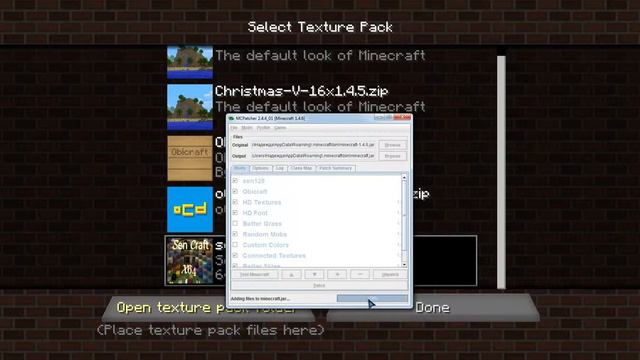The height and width of the screenshot is (360, 640).
Task: Click the mod list scroll up arrow
Action: tap(404, 178)
